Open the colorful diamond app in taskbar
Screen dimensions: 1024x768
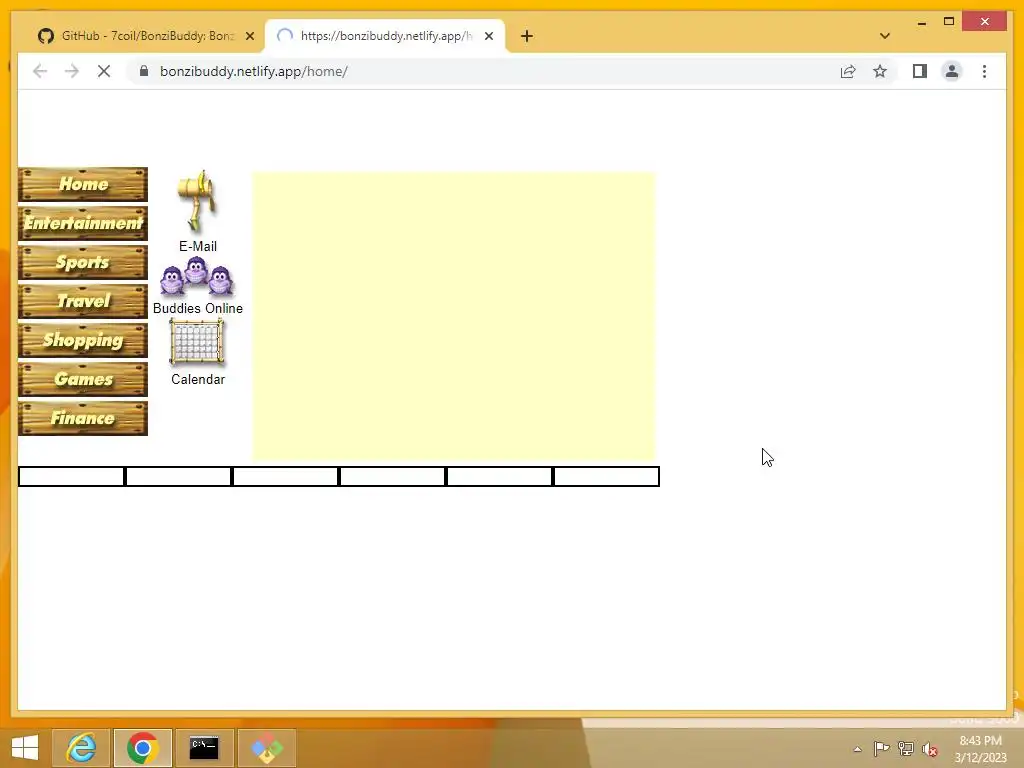point(266,747)
